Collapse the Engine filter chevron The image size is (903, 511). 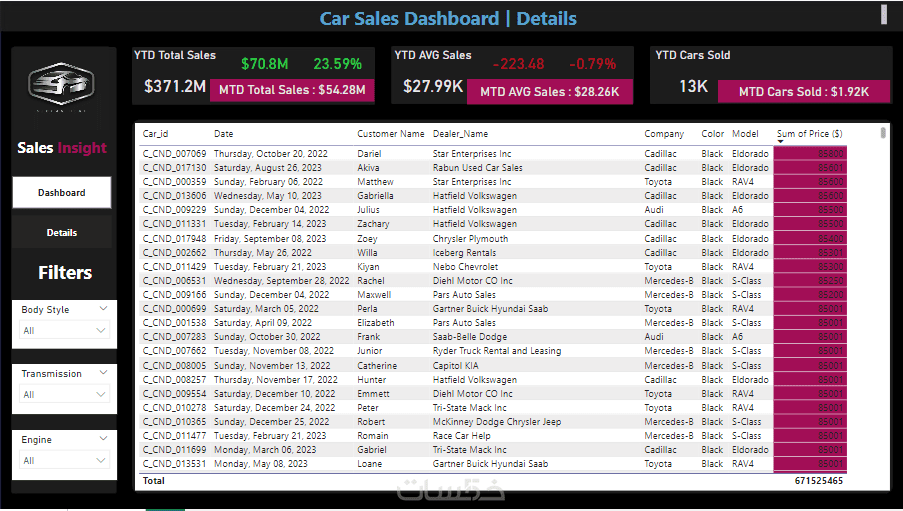click(103, 438)
